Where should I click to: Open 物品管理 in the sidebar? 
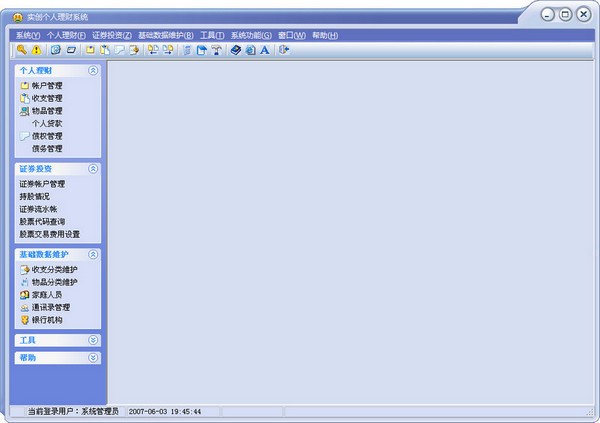[47, 111]
